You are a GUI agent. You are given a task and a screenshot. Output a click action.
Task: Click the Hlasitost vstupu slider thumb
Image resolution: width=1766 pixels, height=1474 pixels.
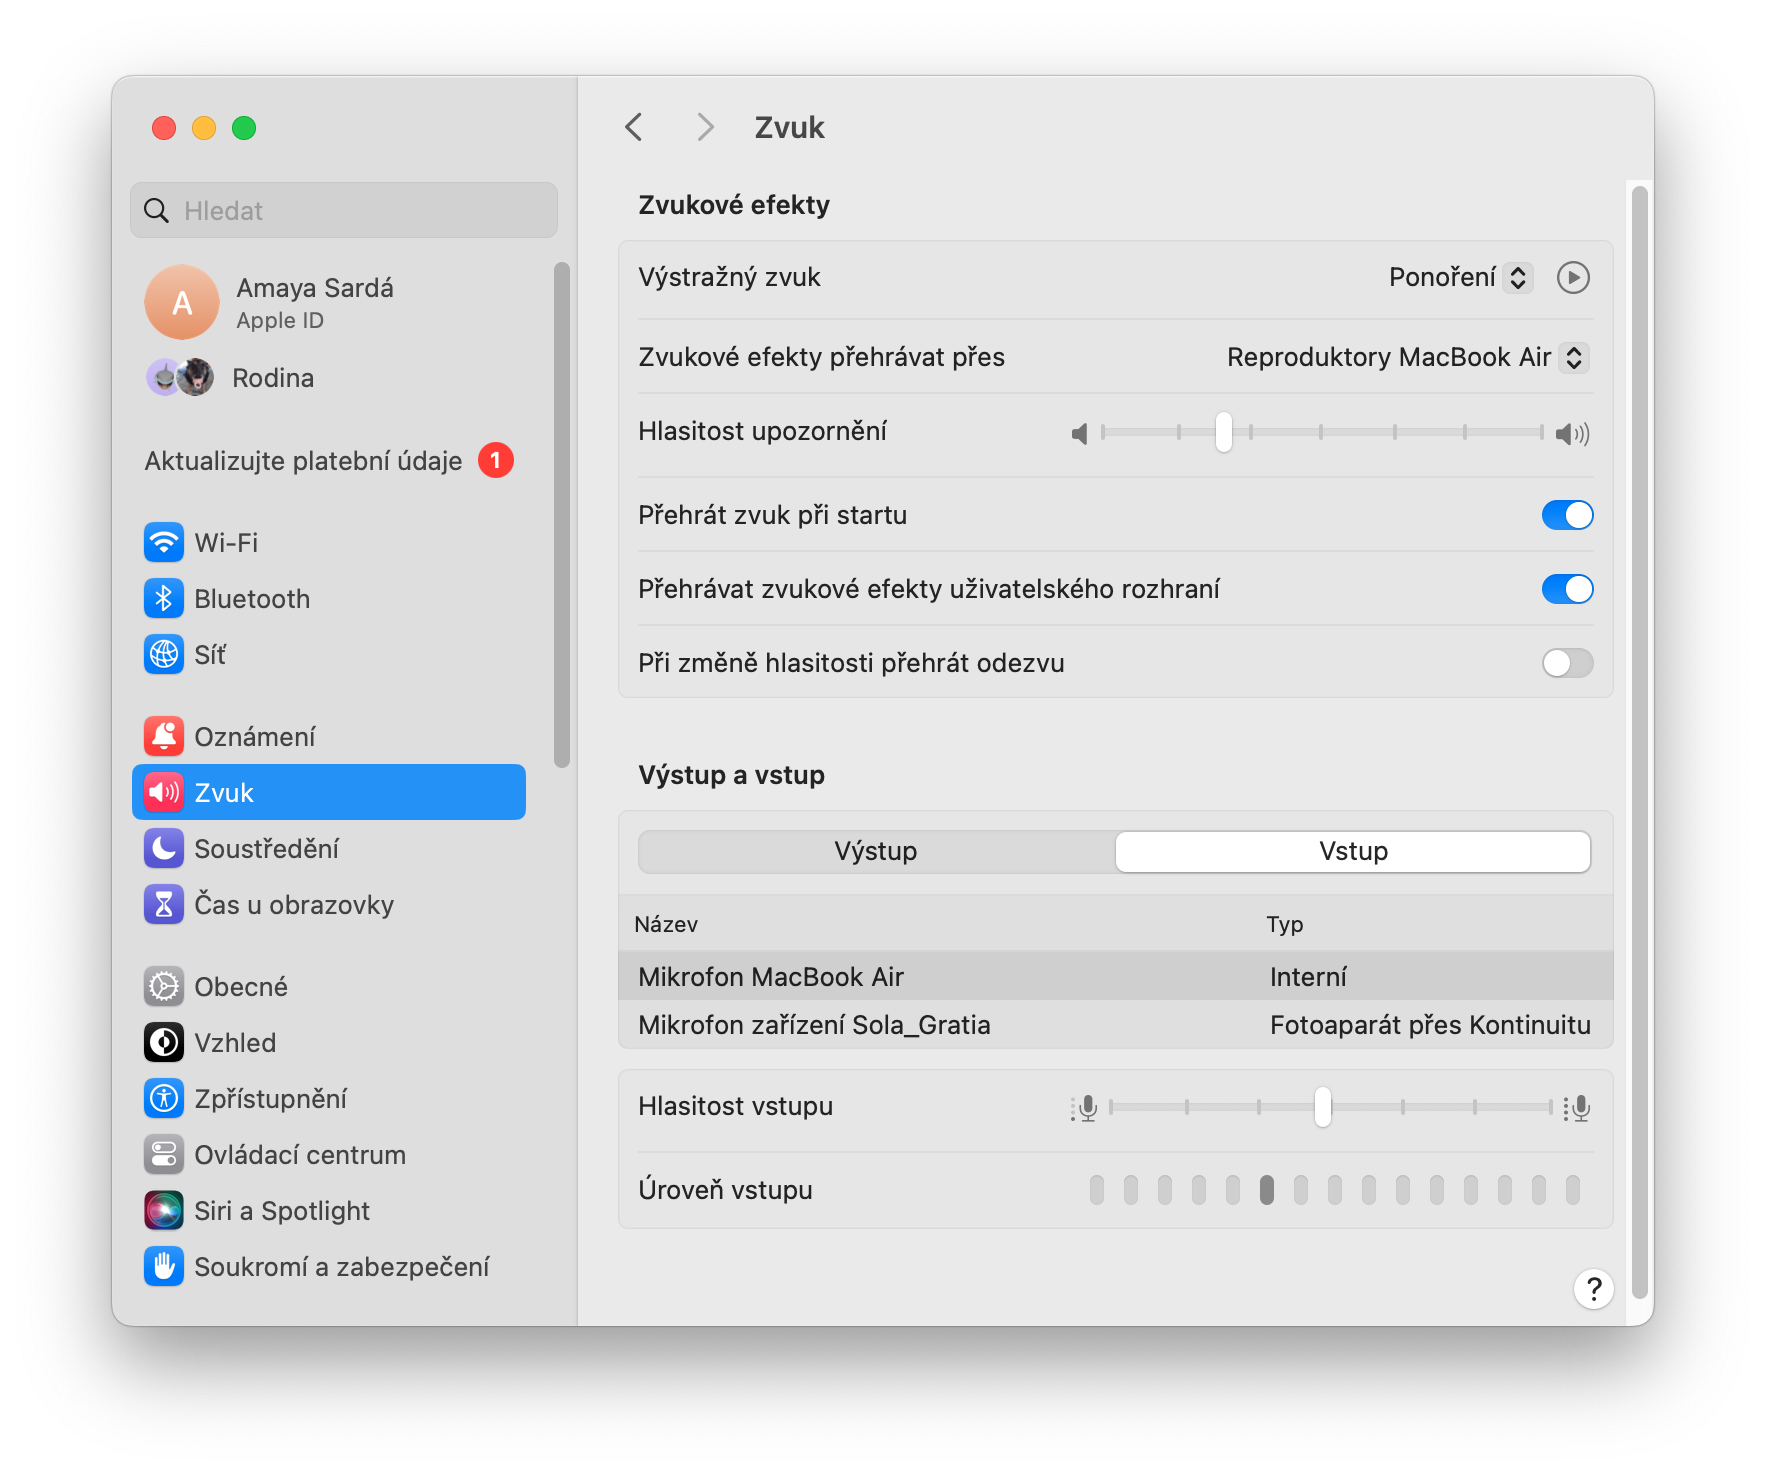1323,1107
